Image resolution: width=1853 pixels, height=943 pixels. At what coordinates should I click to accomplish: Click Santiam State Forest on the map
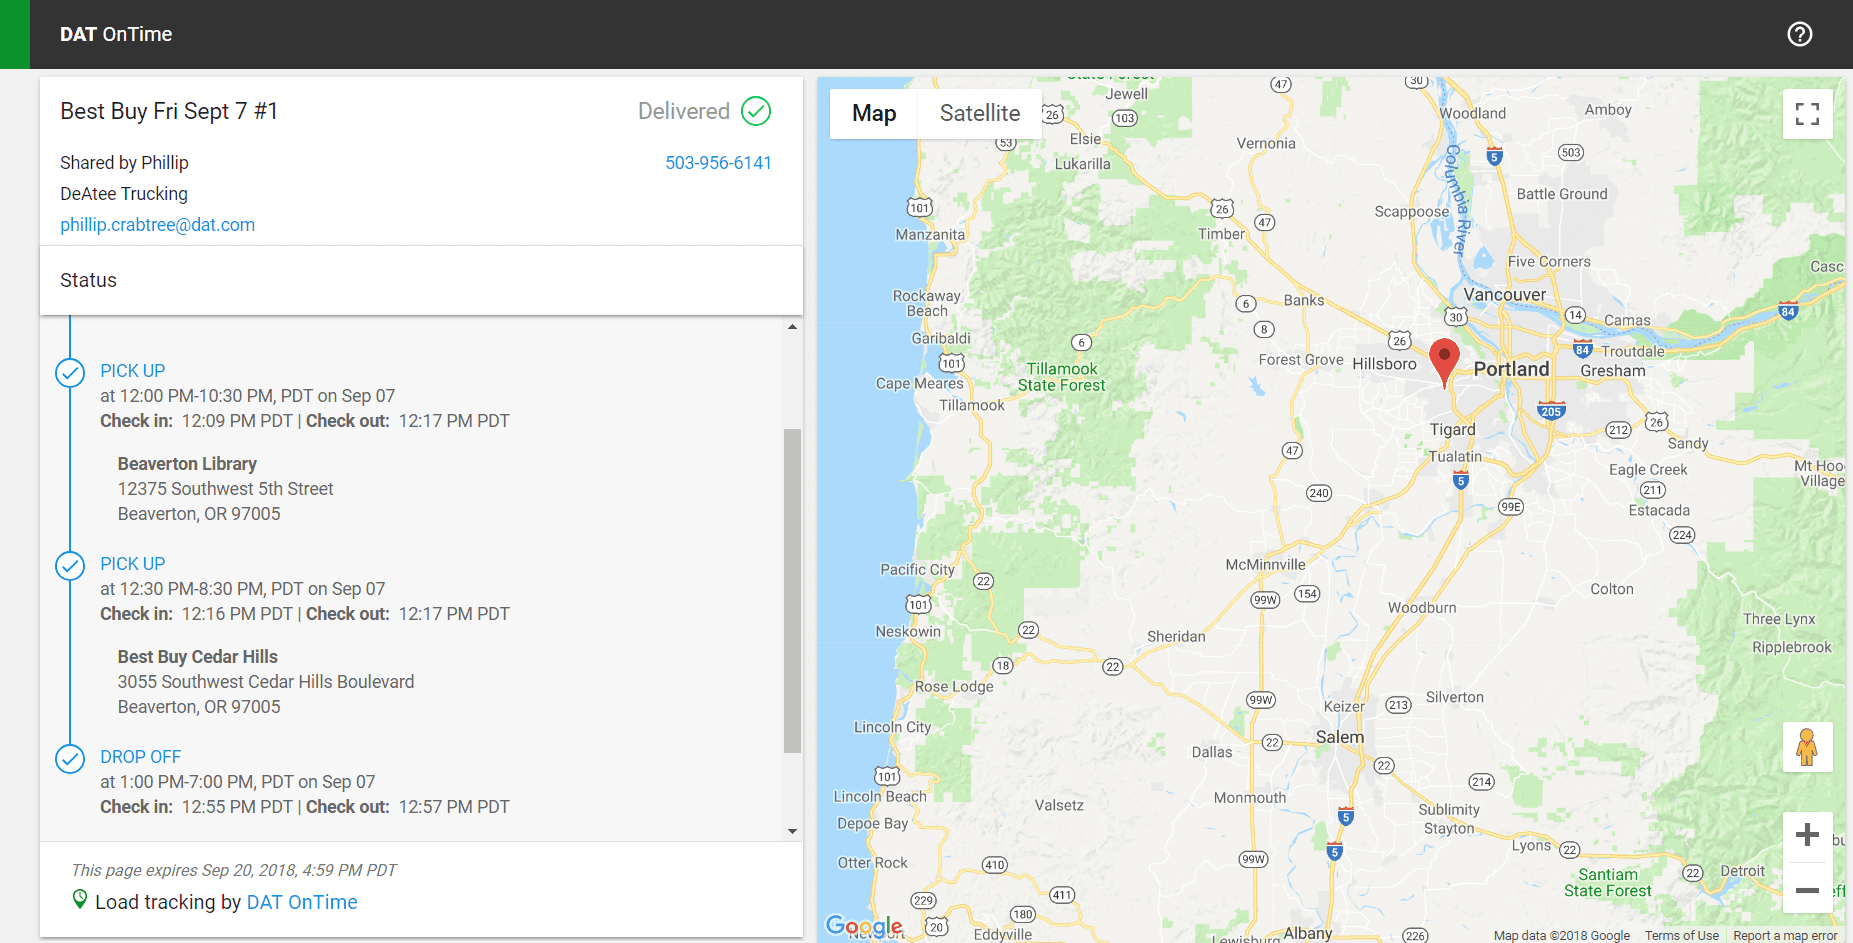pyautogui.click(x=1608, y=883)
